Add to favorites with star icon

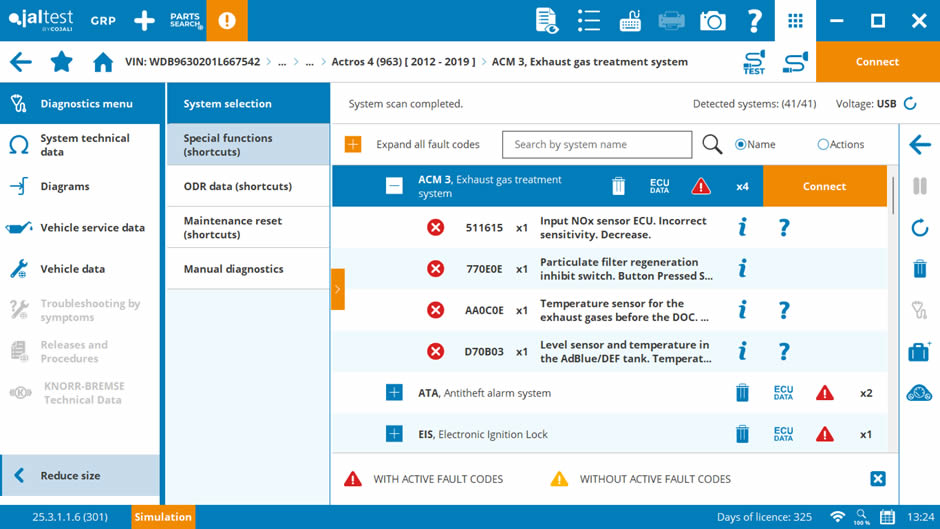click(61, 62)
